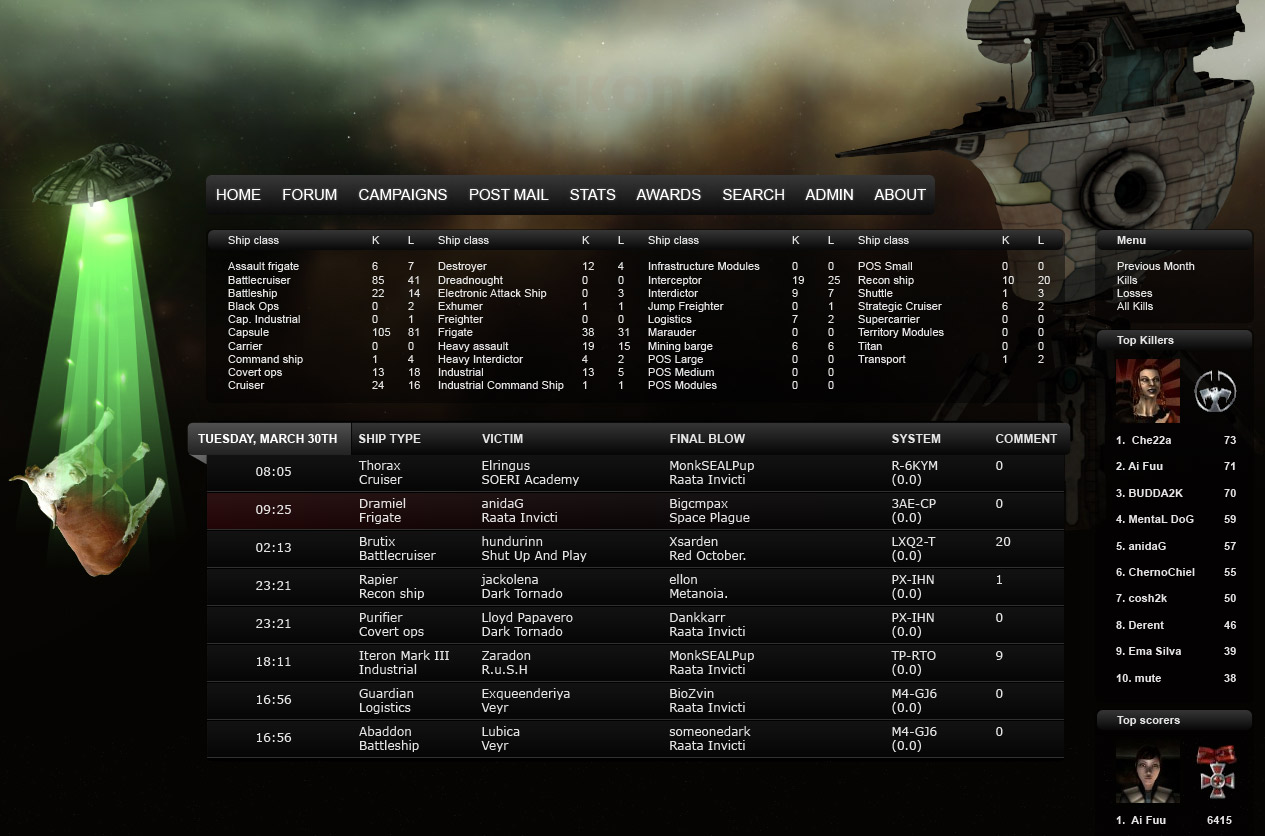Open the Abaddon Battleship kill row
This screenshot has width=1265, height=836.
[635, 738]
